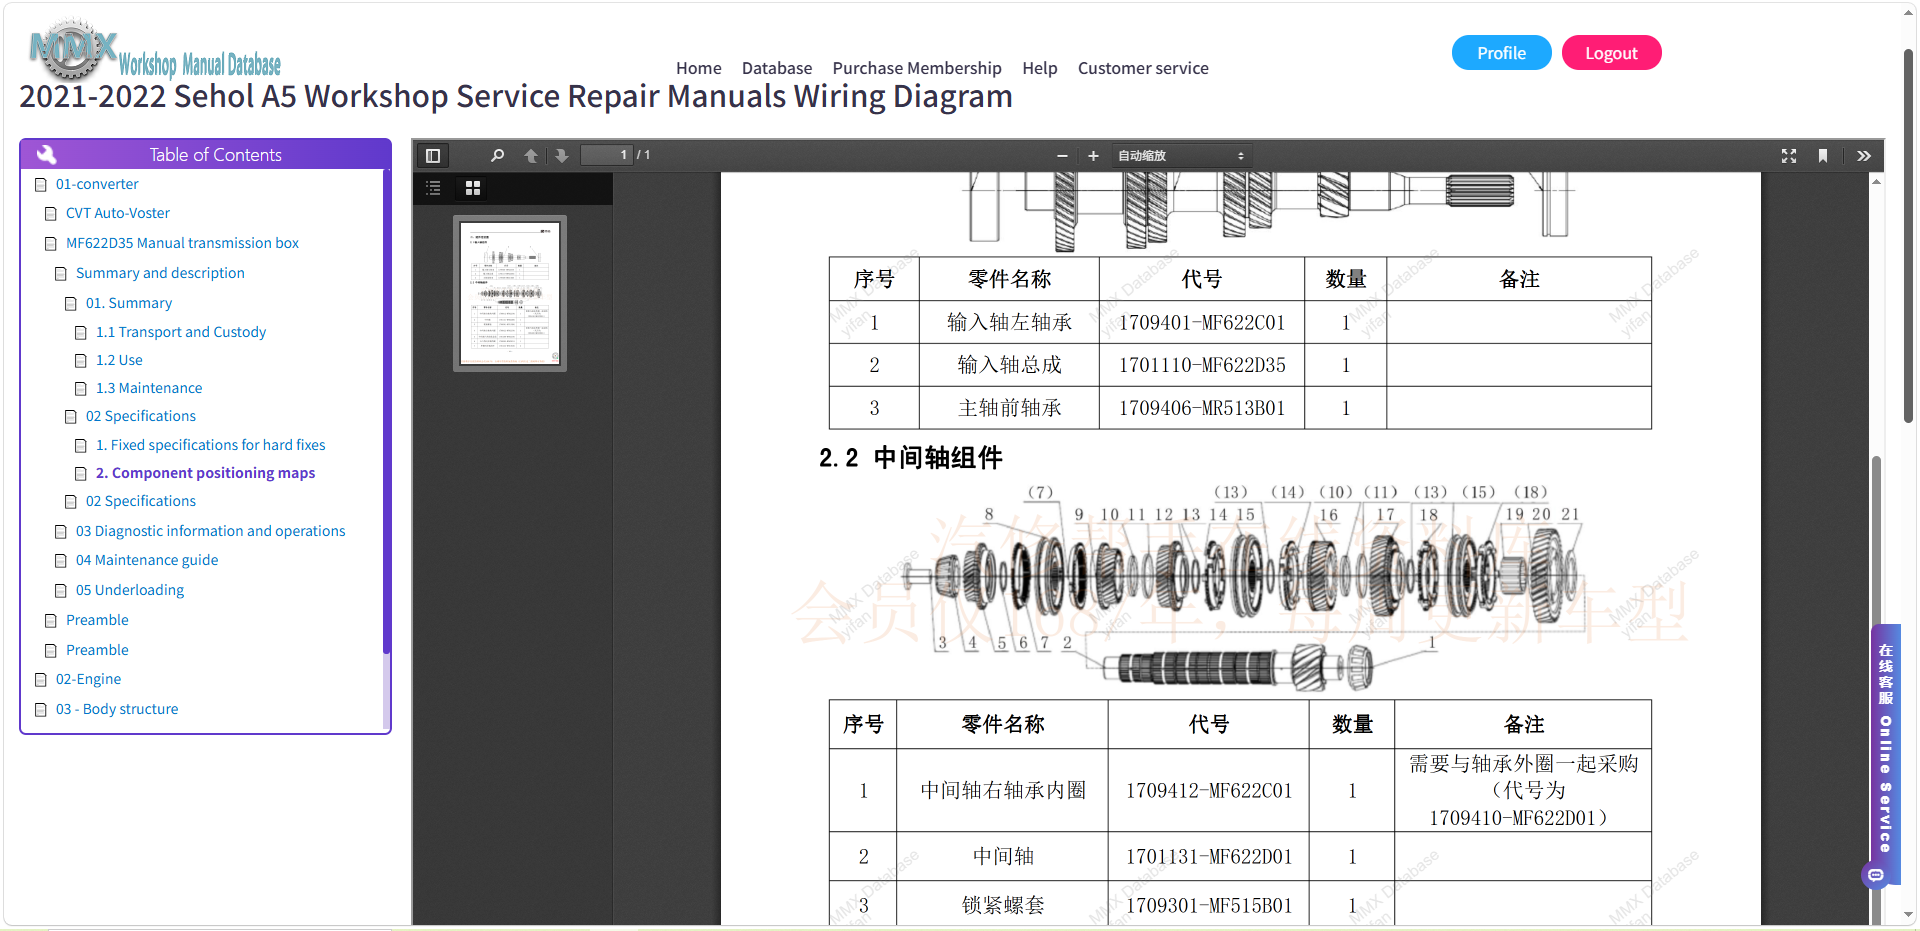1920x931 pixels.
Task: Toggle the PDF sidebar panel
Action: tap(433, 156)
